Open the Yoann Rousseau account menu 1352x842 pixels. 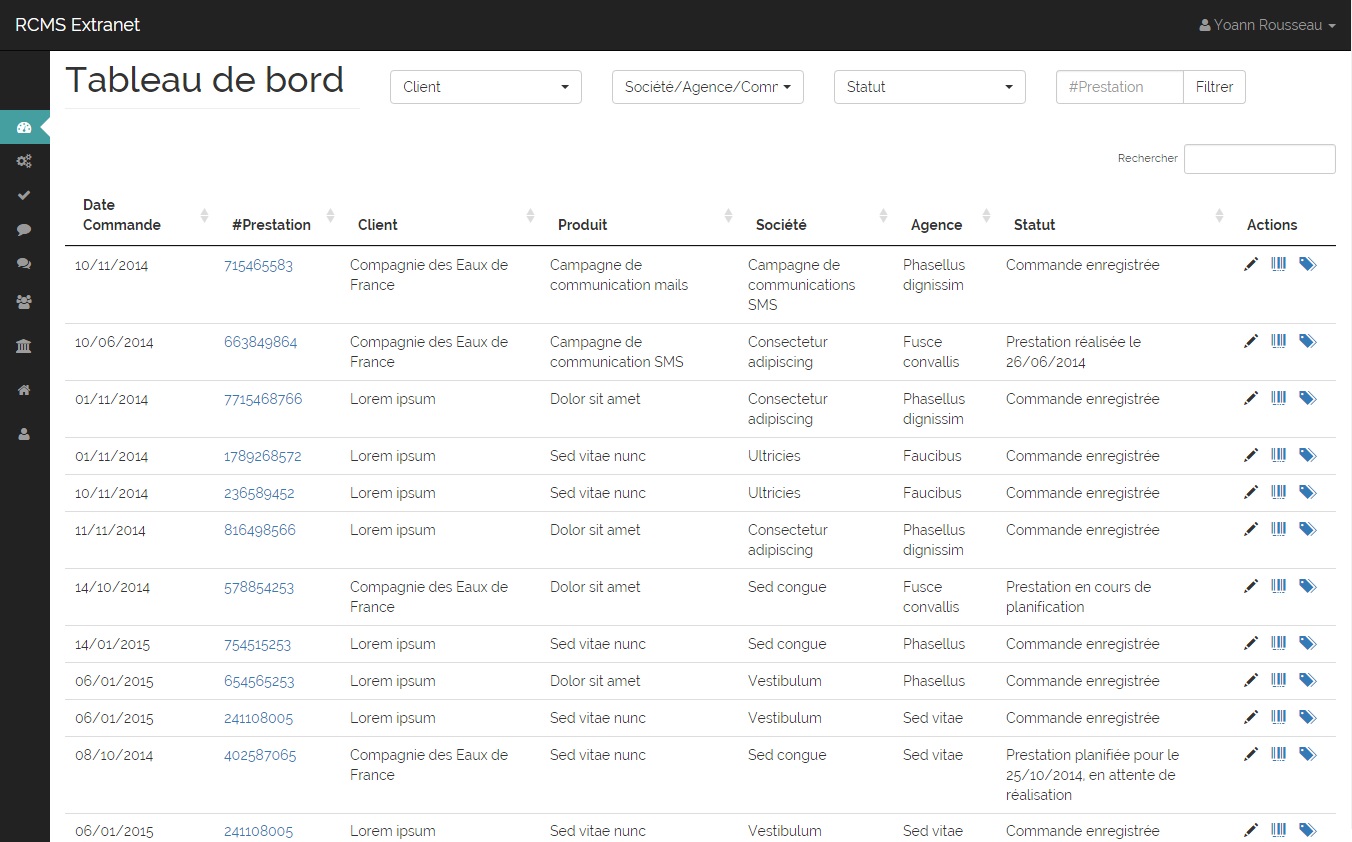[x=1266, y=24]
